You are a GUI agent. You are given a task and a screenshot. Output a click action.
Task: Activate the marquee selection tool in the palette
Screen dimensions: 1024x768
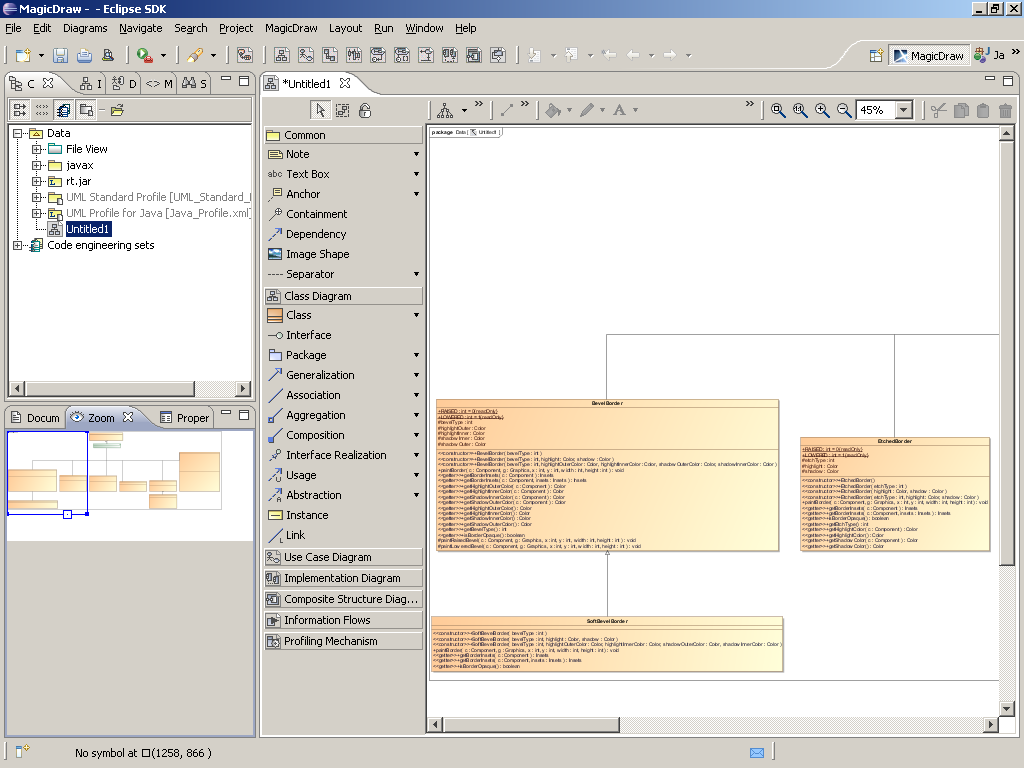coord(342,110)
